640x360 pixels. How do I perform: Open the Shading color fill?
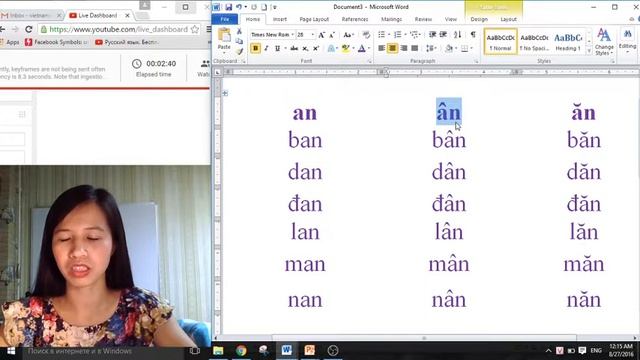tap(449, 48)
